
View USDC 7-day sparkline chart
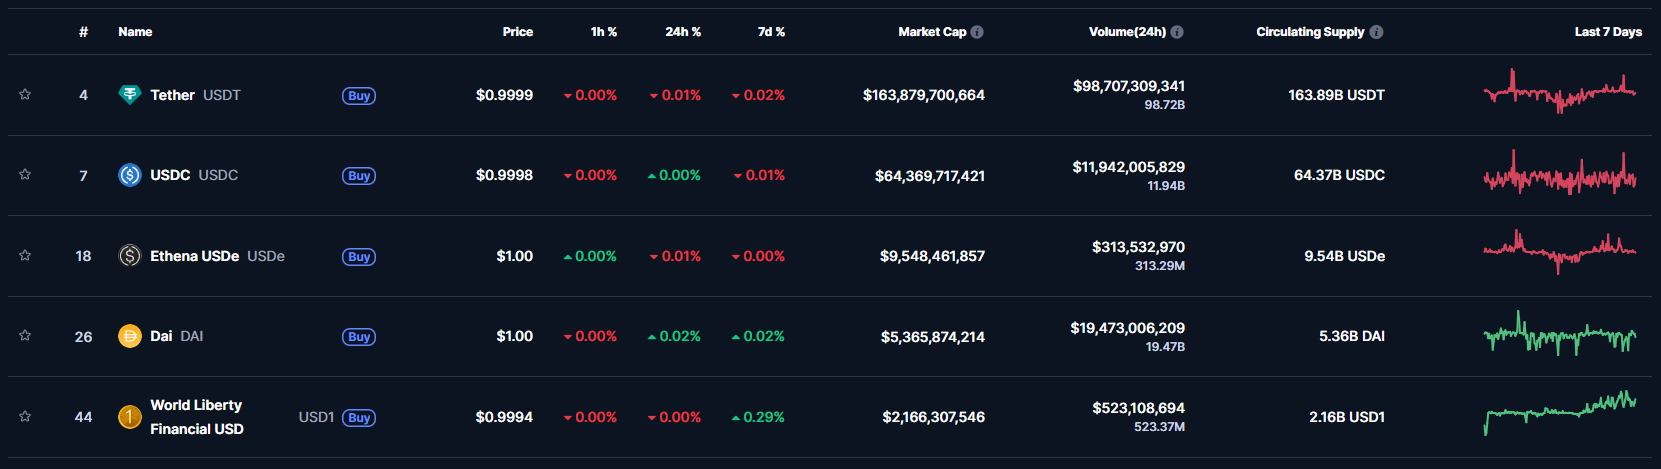tap(1560, 173)
